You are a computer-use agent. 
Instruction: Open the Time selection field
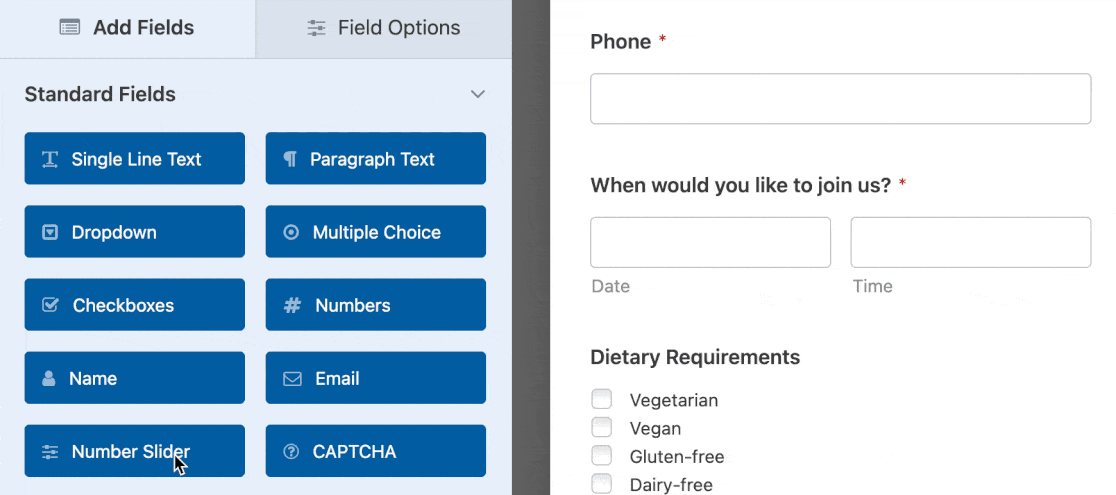tap(970, 242)
